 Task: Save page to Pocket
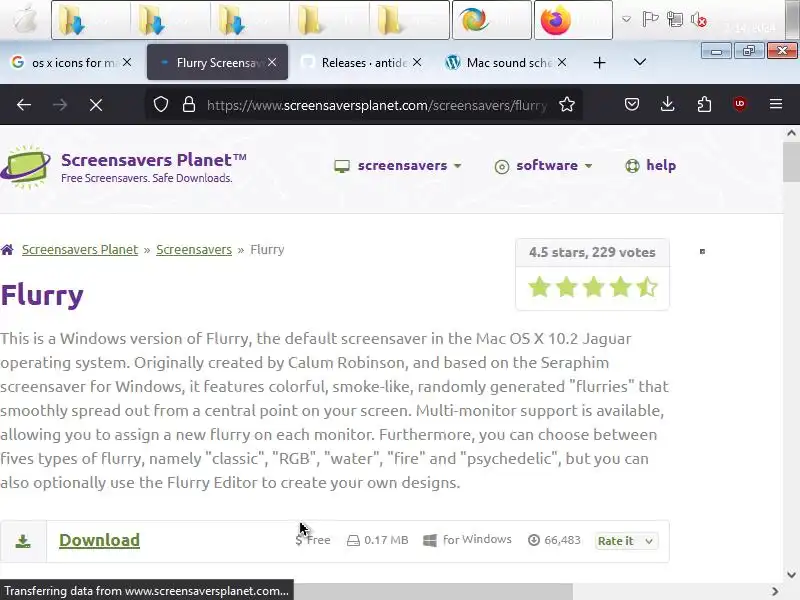[x=632, y=105]
